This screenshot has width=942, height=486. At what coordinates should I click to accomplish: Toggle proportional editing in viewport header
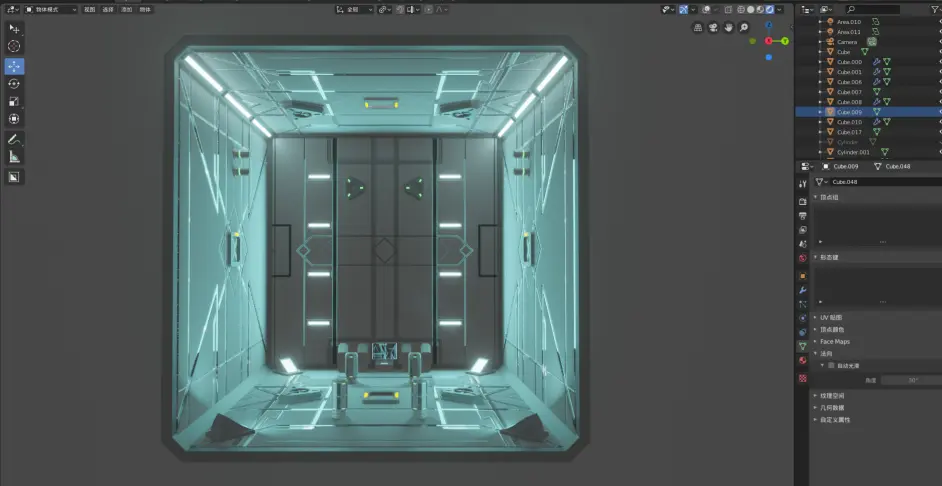pos(428,10)
